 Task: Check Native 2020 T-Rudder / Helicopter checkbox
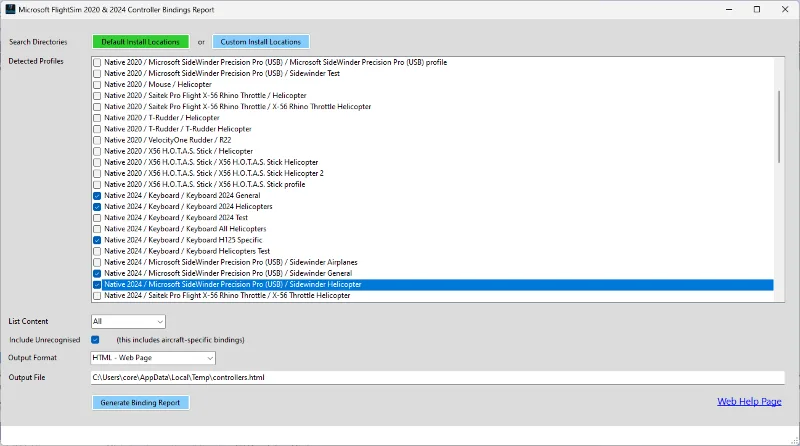97,118
